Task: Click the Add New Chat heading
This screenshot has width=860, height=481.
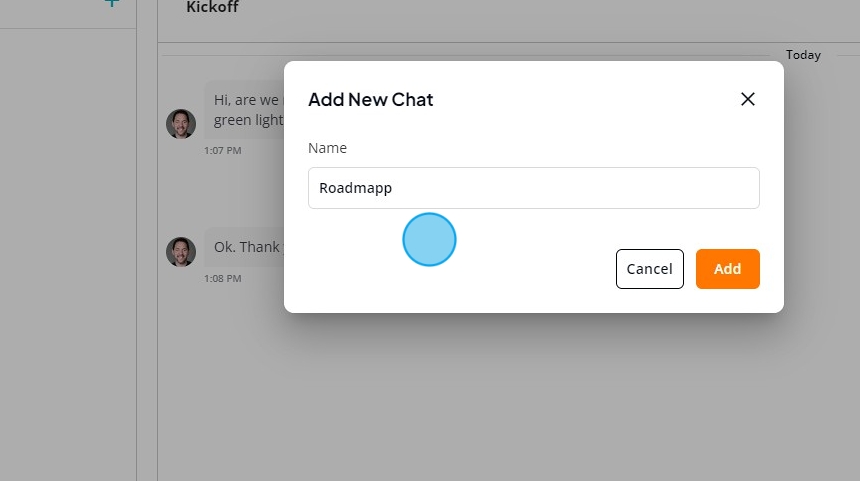Action: click(371, 99)
